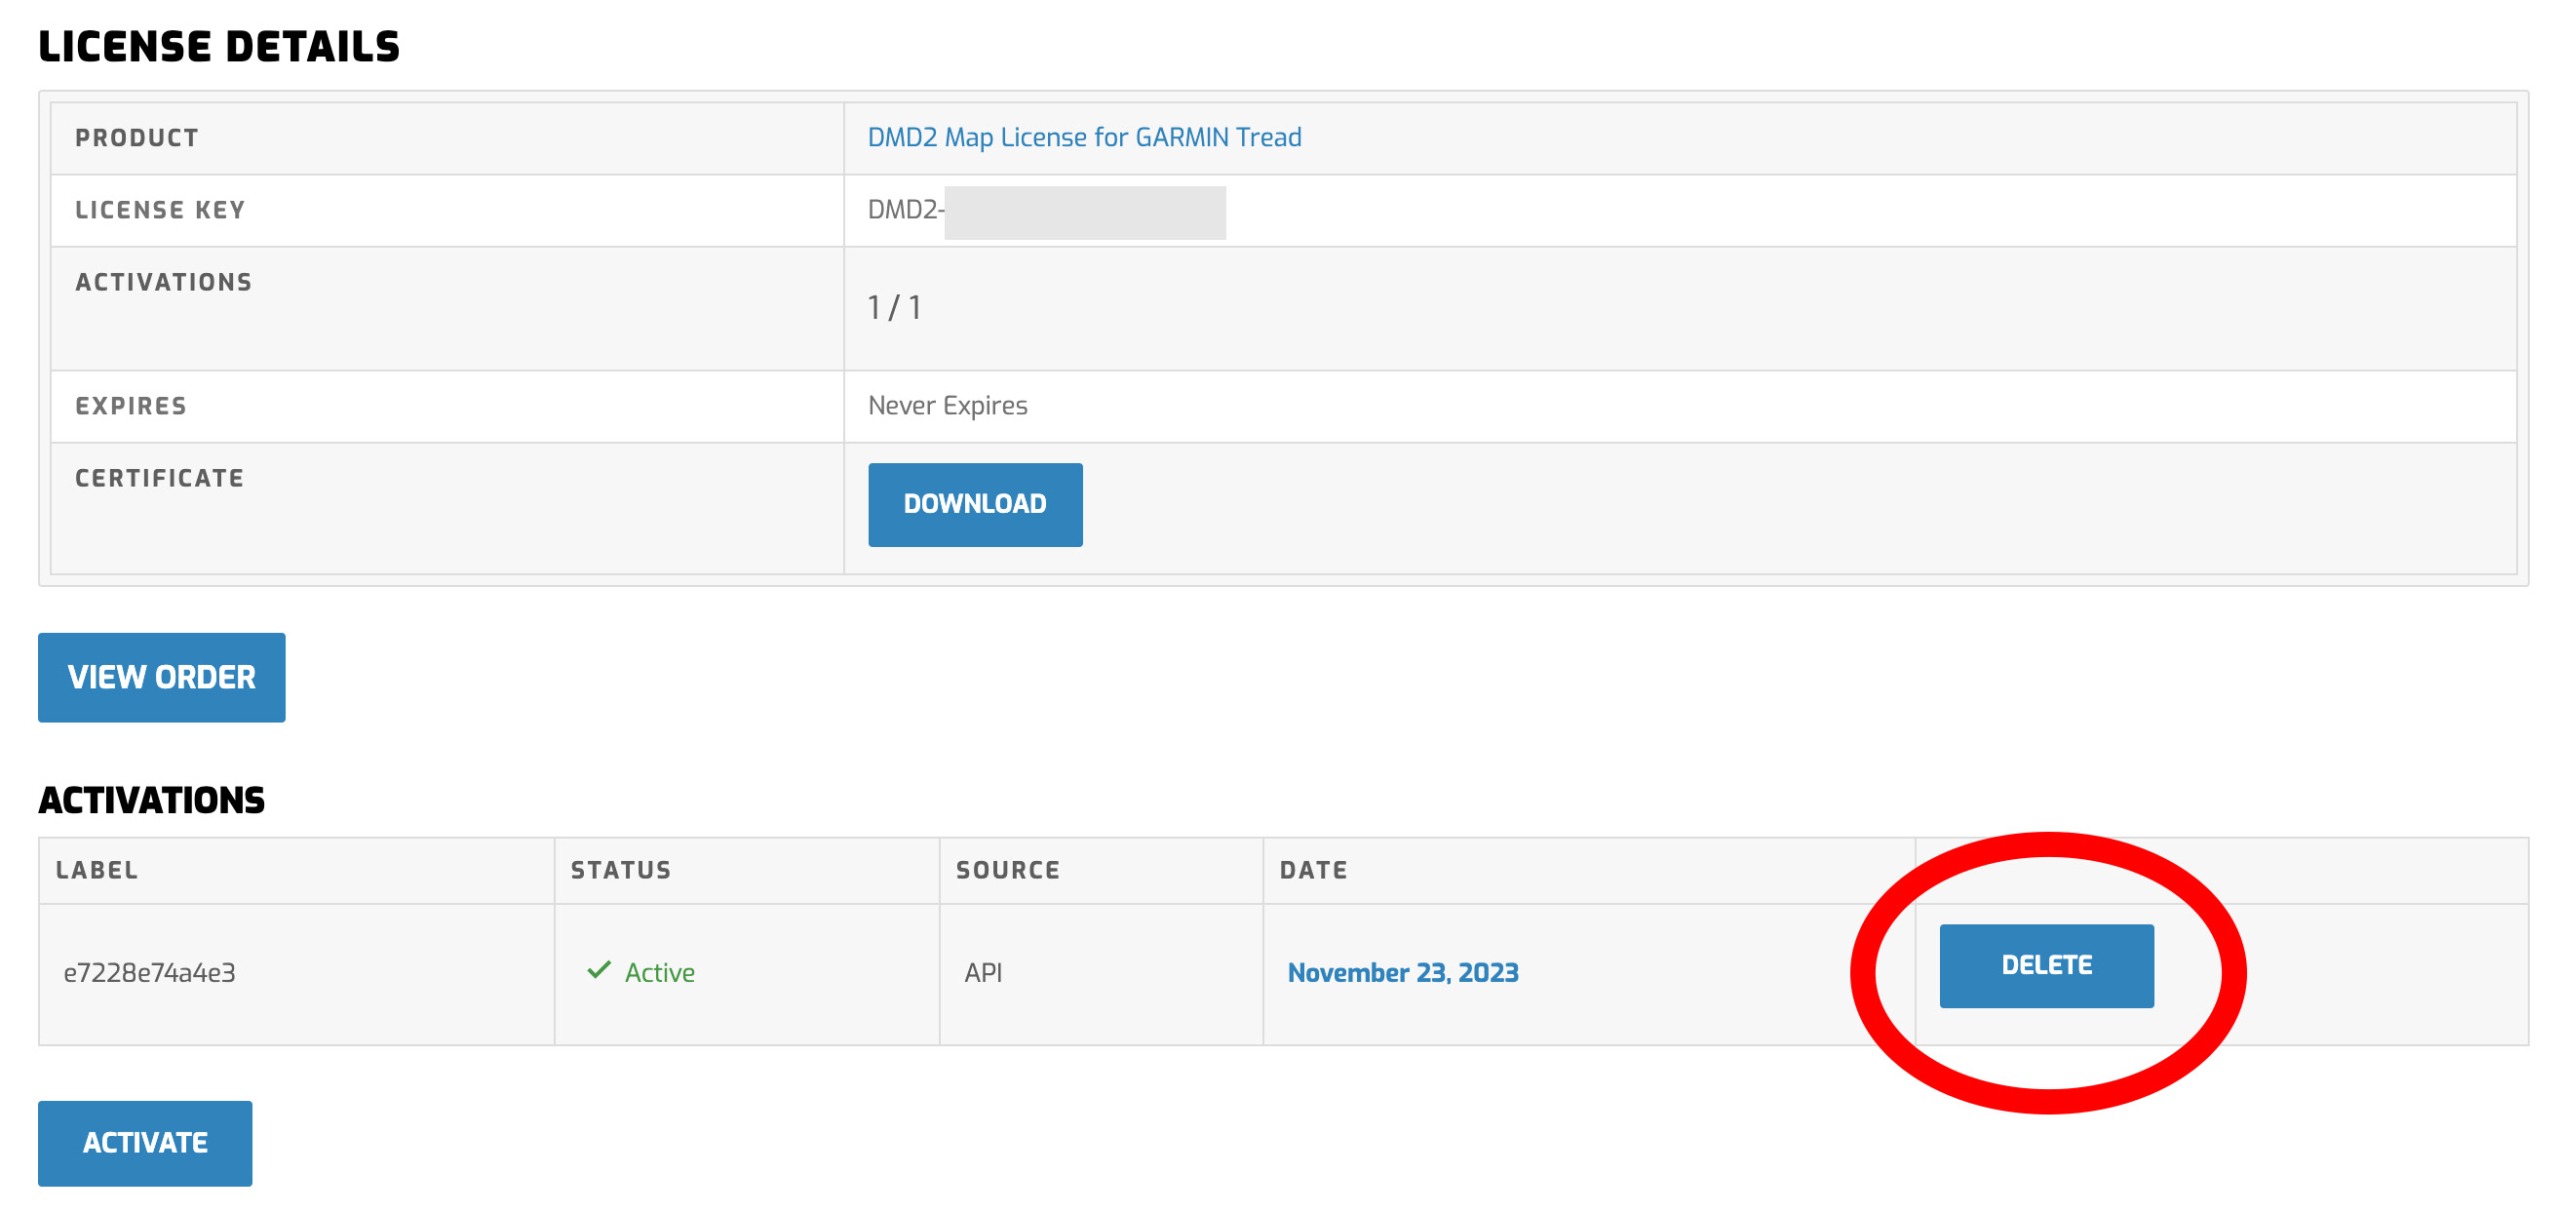This screenshot has width=2560, height=1213.
Task: Click the DATE column header
Action: pyautogui.click(x=1313, y=870)
